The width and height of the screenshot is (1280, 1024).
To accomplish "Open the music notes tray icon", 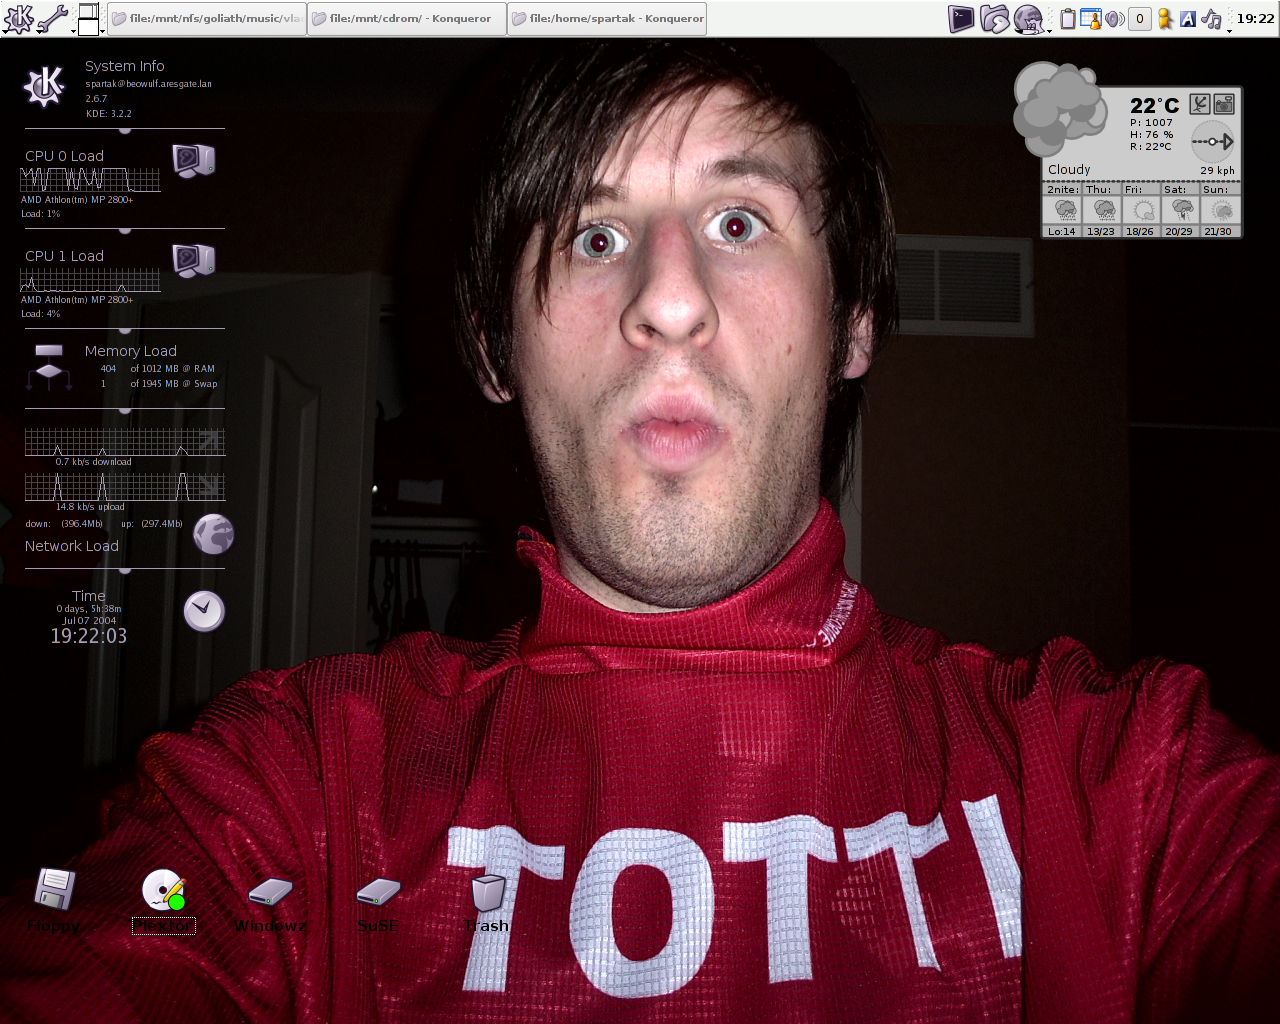I will pyautogui.click(x=1212, y=18).
